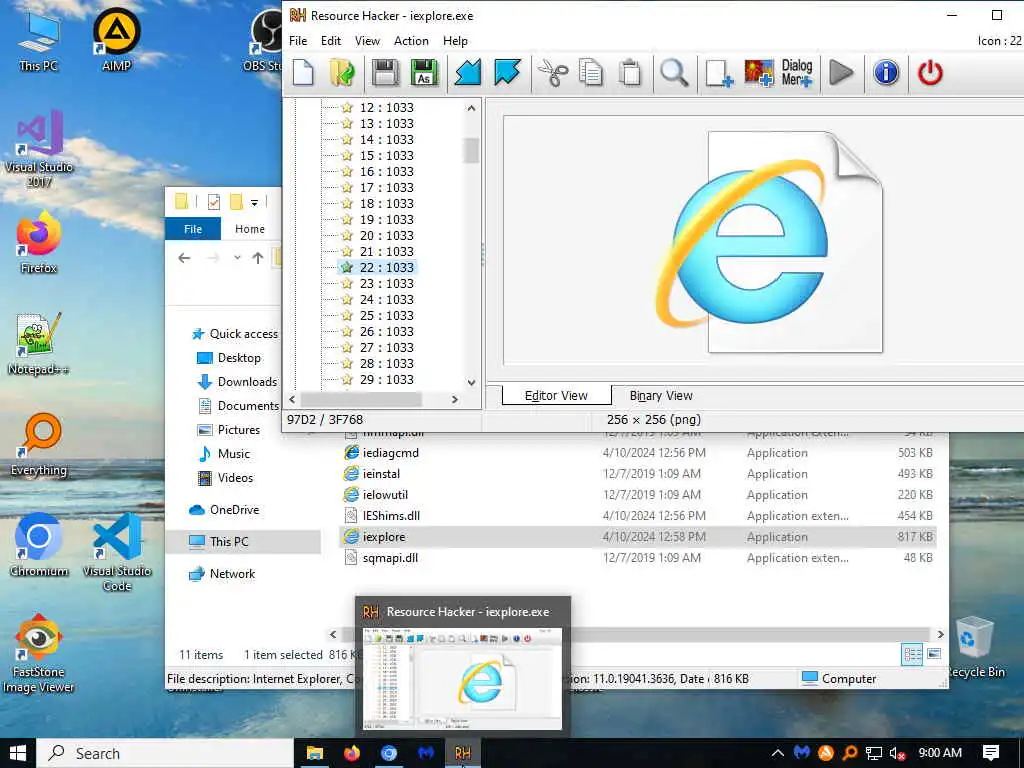Open the notification center icon

tap(991, 753)
